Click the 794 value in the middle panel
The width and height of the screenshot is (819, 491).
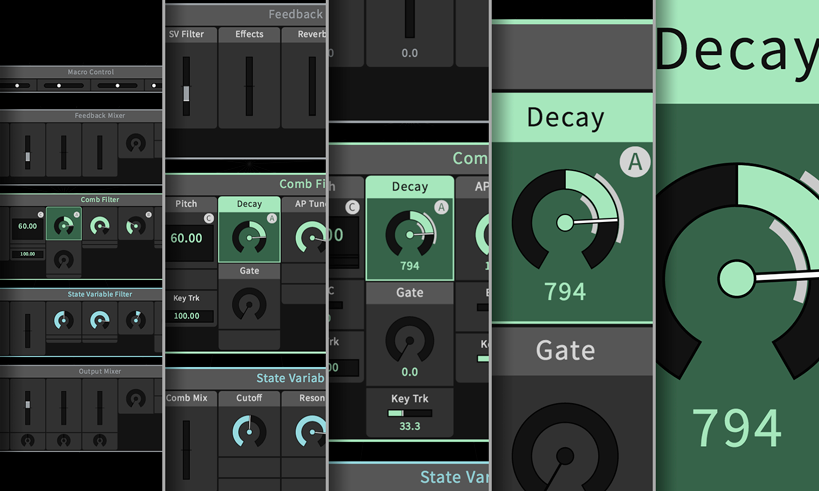click(410, 266)
